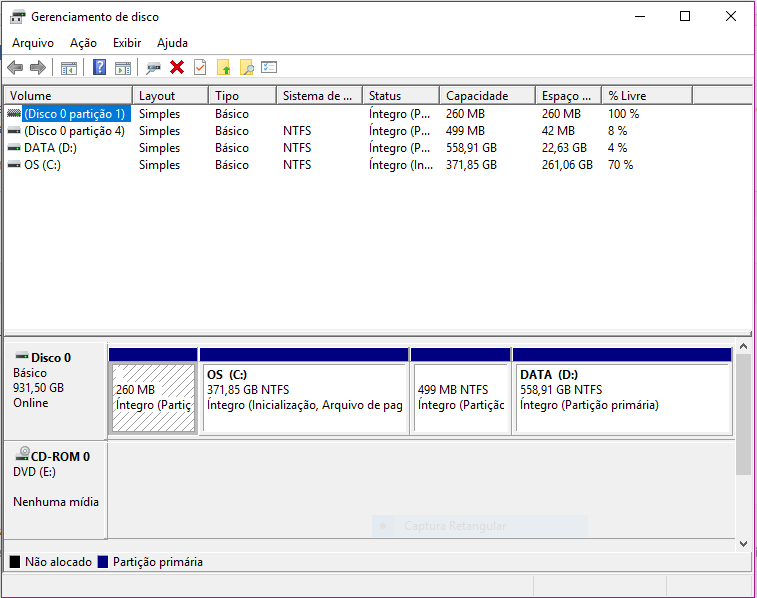
Task: Open the Exibir menu
Action: (x=127, y=43)
